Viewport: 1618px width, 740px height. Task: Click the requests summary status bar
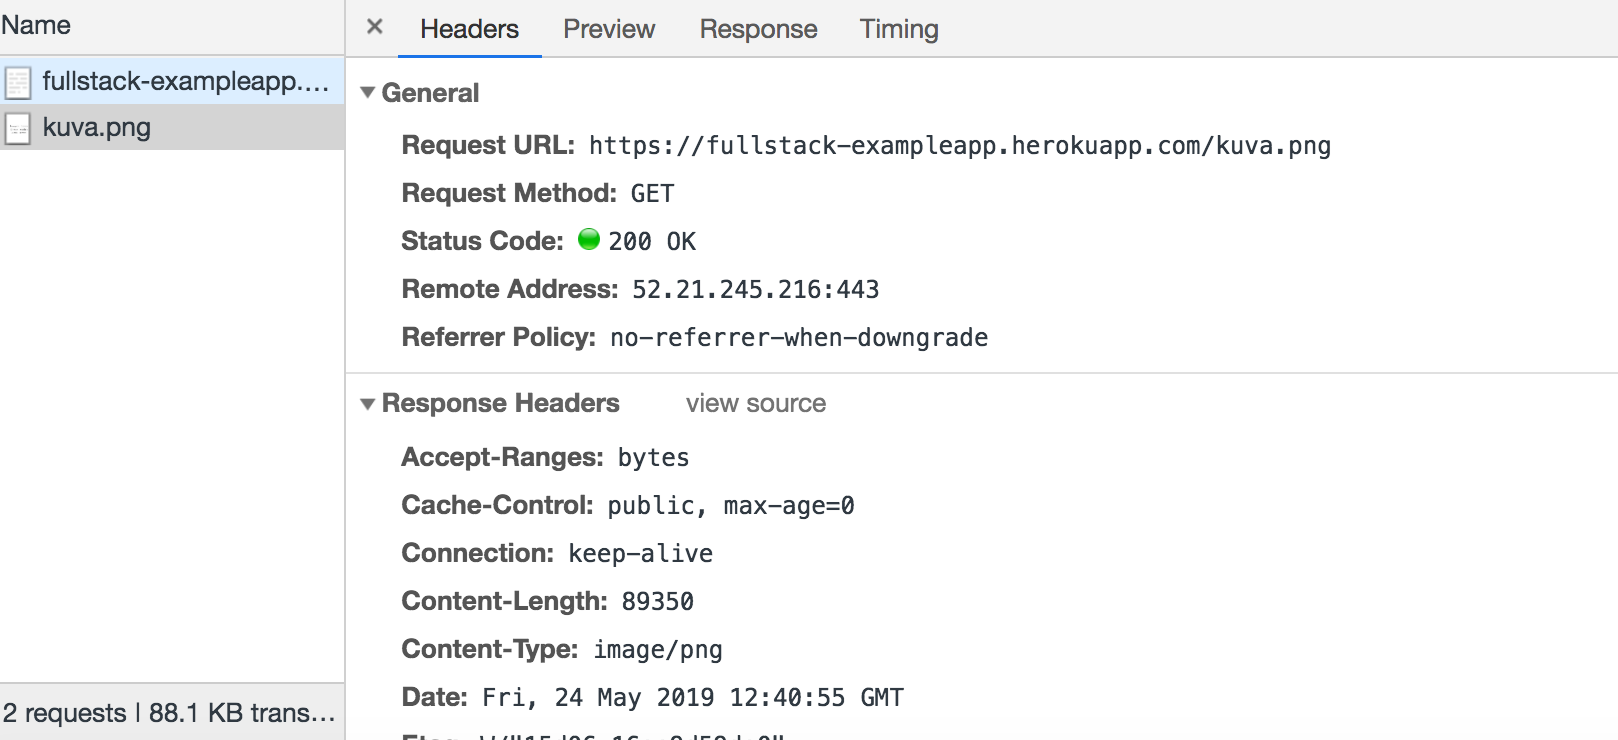click(x=168, y=713)
